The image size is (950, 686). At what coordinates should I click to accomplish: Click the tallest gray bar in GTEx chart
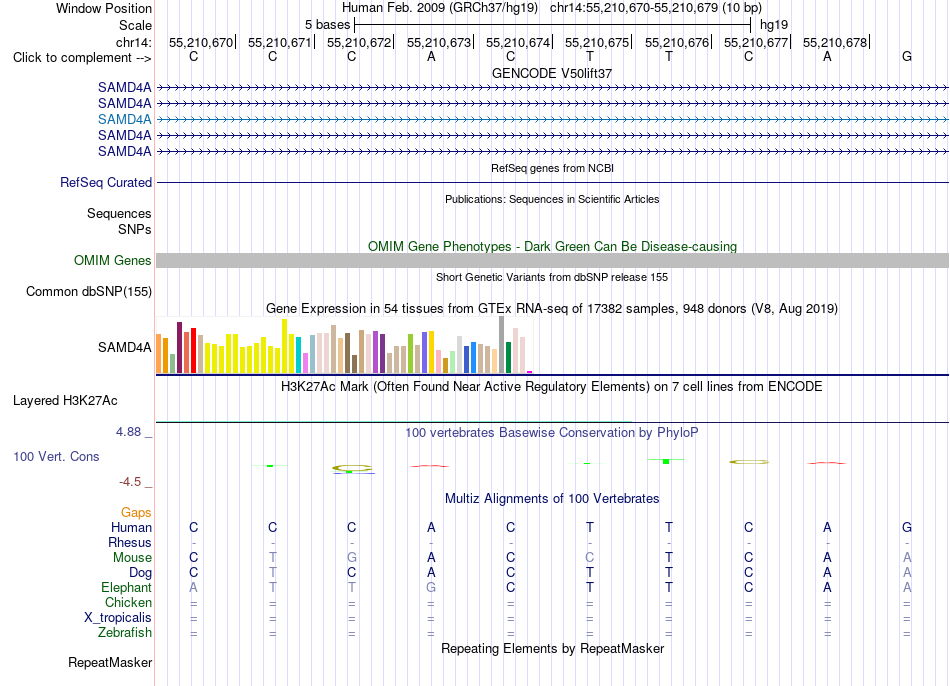[x=502, y=345]
